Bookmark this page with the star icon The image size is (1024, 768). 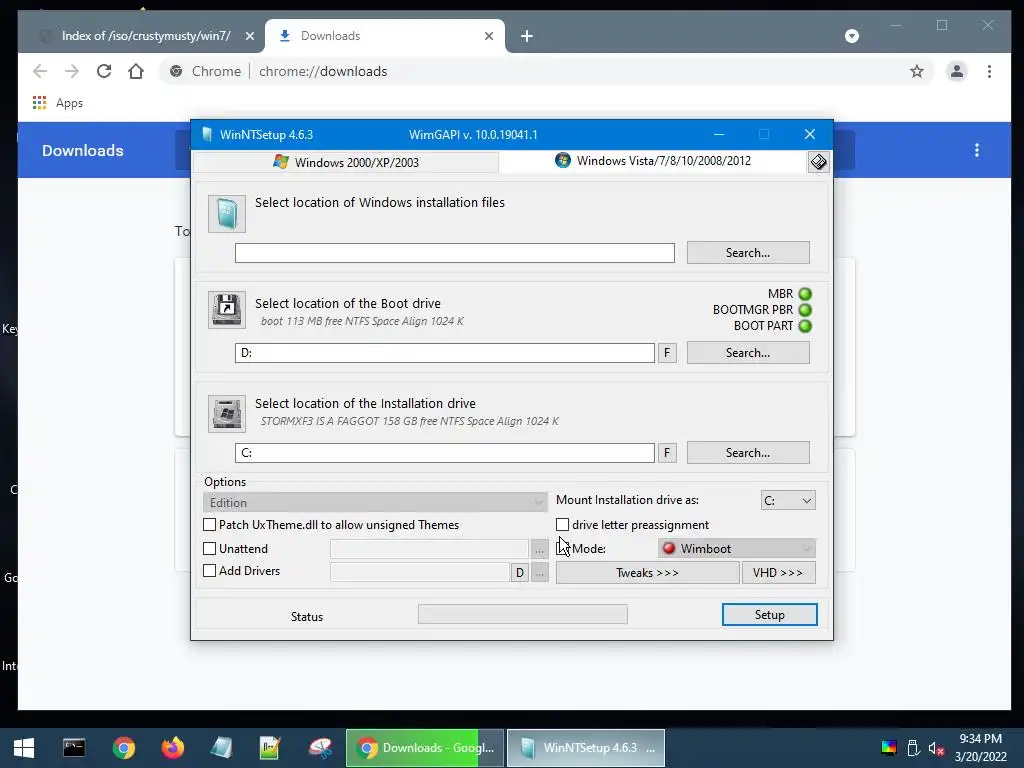917,71
